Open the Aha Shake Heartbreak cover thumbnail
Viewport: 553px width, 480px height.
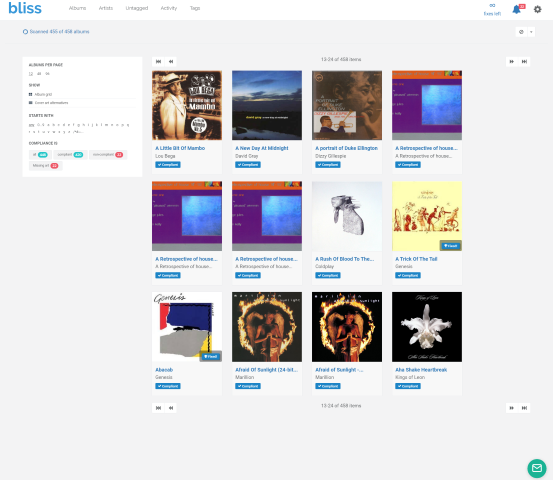(x=427, y=327)
